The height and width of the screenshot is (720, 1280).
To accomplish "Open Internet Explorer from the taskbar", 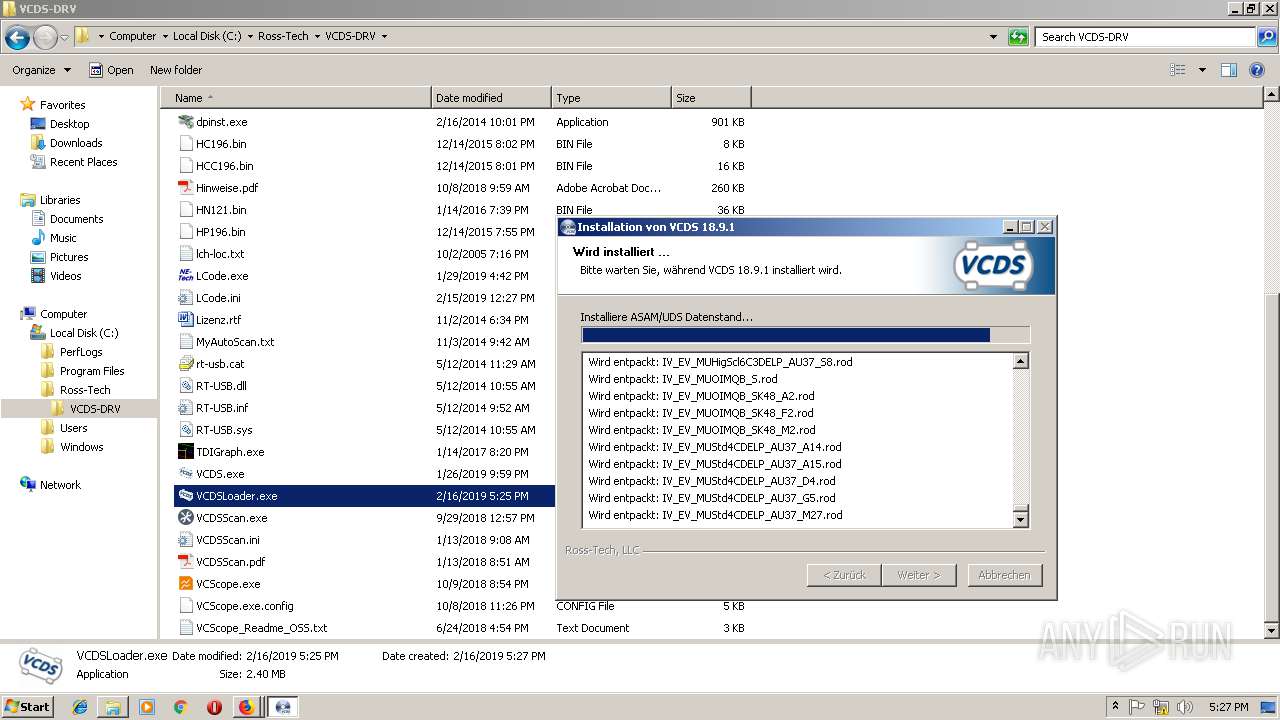I will click(80, 707).
